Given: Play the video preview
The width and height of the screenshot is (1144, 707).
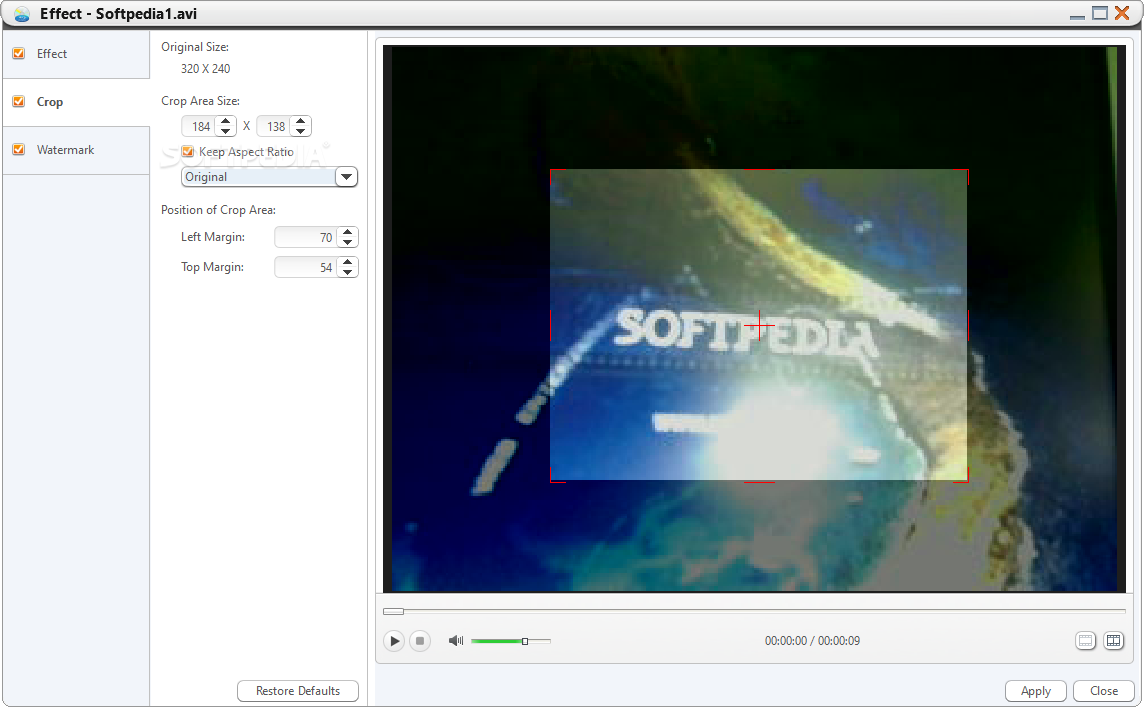Looking at the screenshot, I should pyautogui.click(x=394, y=641).
